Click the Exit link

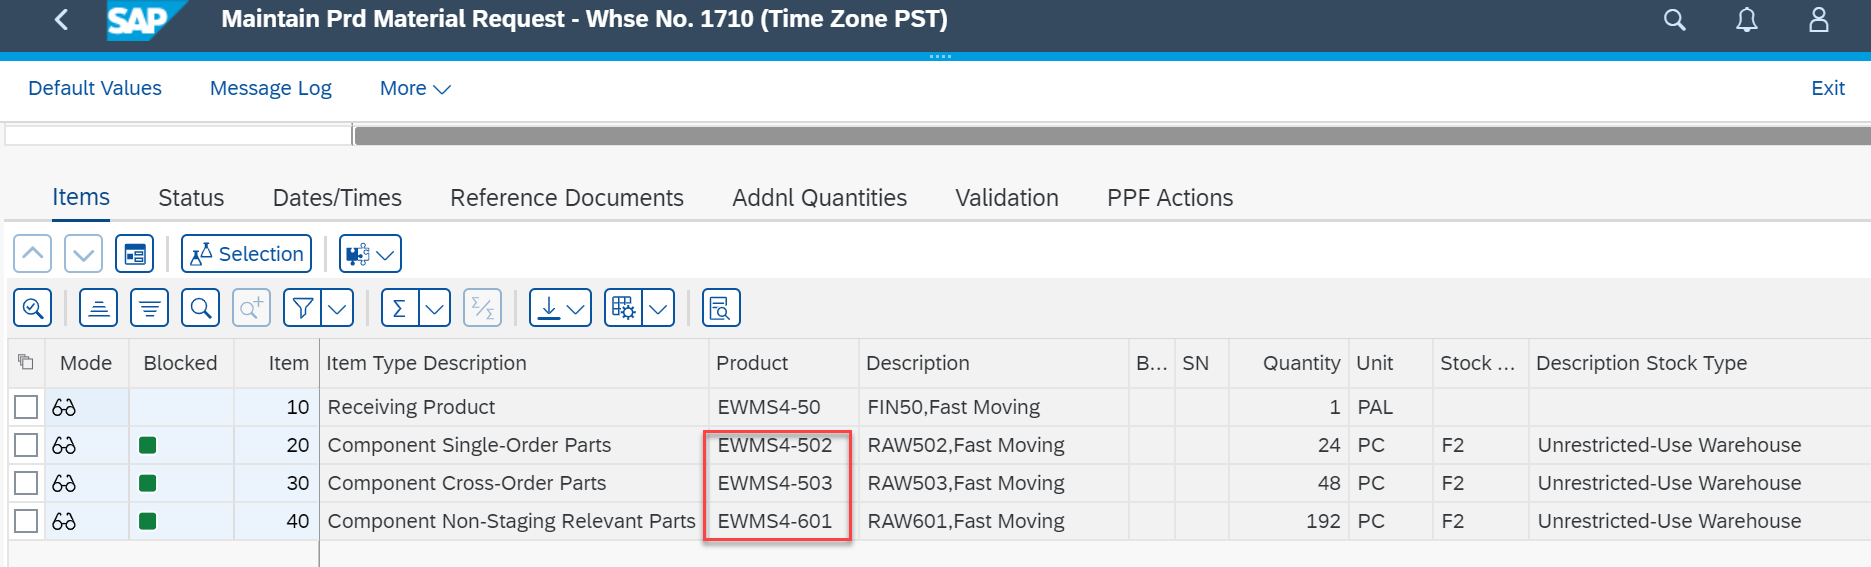[1827, 88]
